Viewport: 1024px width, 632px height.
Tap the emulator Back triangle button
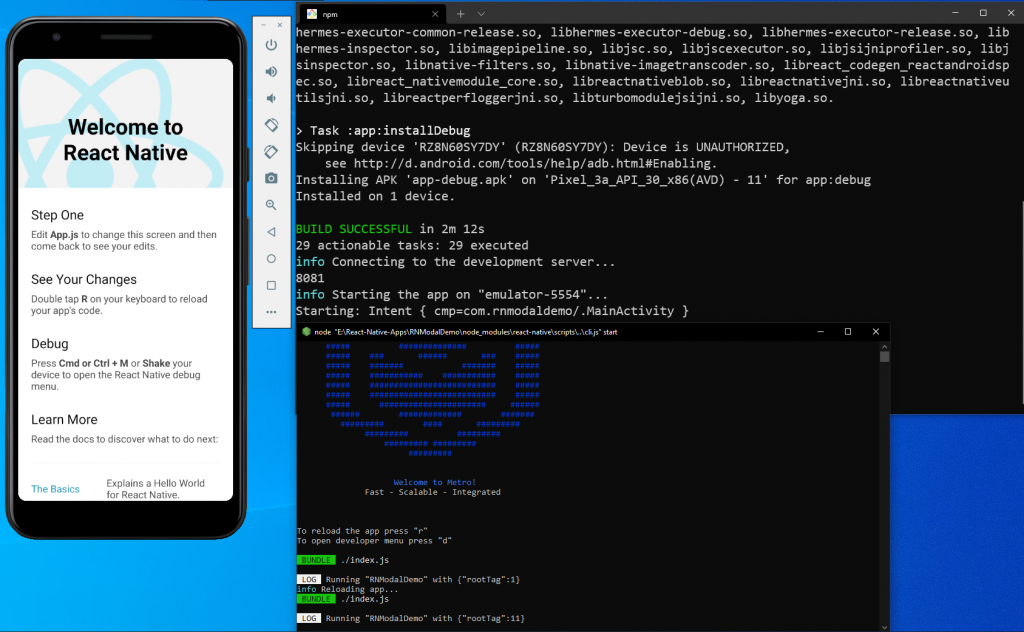pos(271,232)
